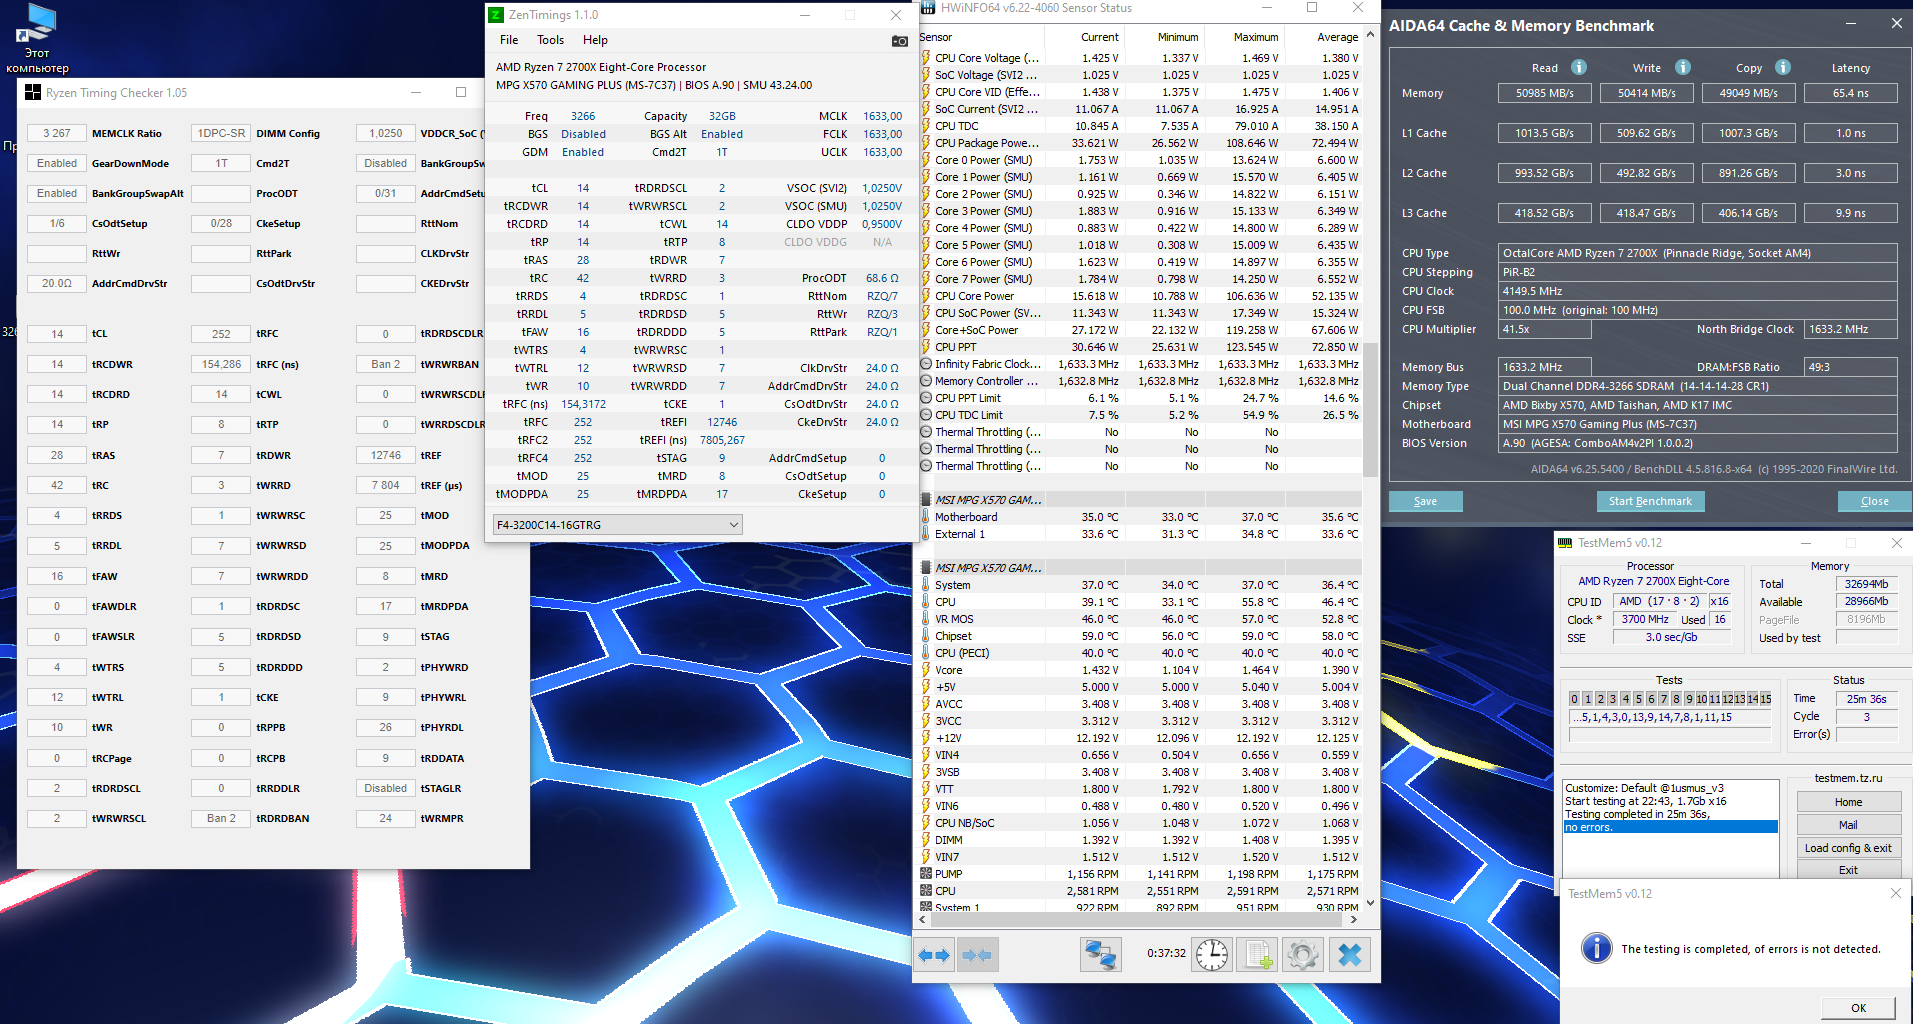Viewport: 1913px width, 1024px height.
Task: Click the thermometer icon of VR MOS row
Action: (x=926, y=619)
